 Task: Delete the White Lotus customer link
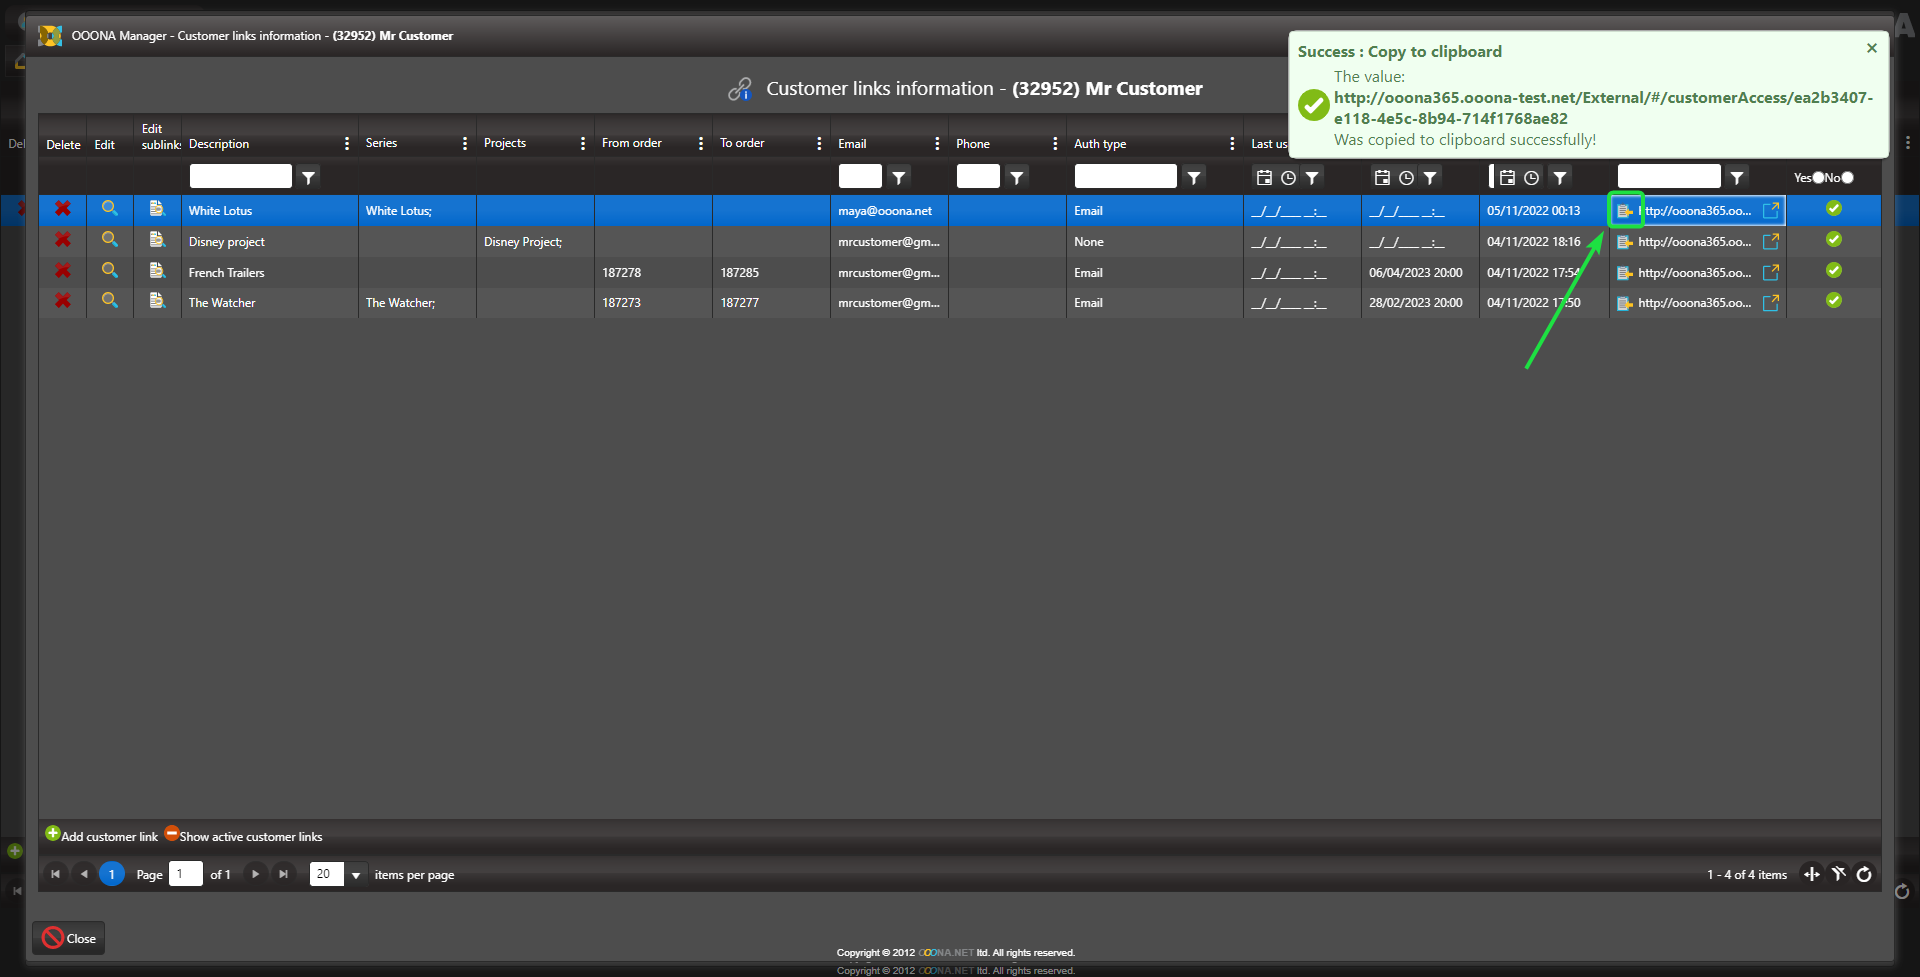point(62,209)
